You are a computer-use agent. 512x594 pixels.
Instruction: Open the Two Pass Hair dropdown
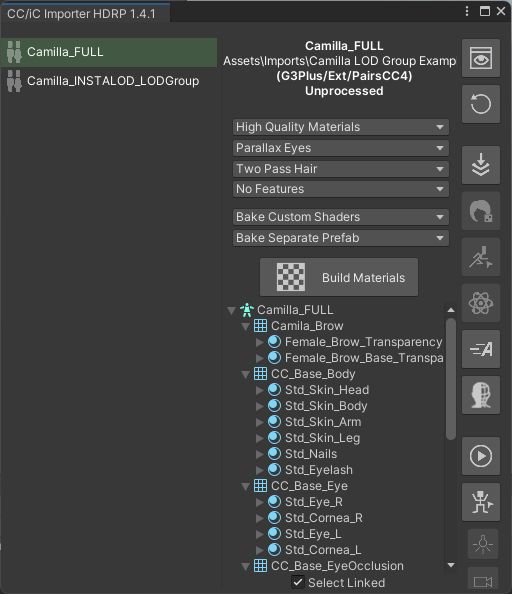coord(340,169)
